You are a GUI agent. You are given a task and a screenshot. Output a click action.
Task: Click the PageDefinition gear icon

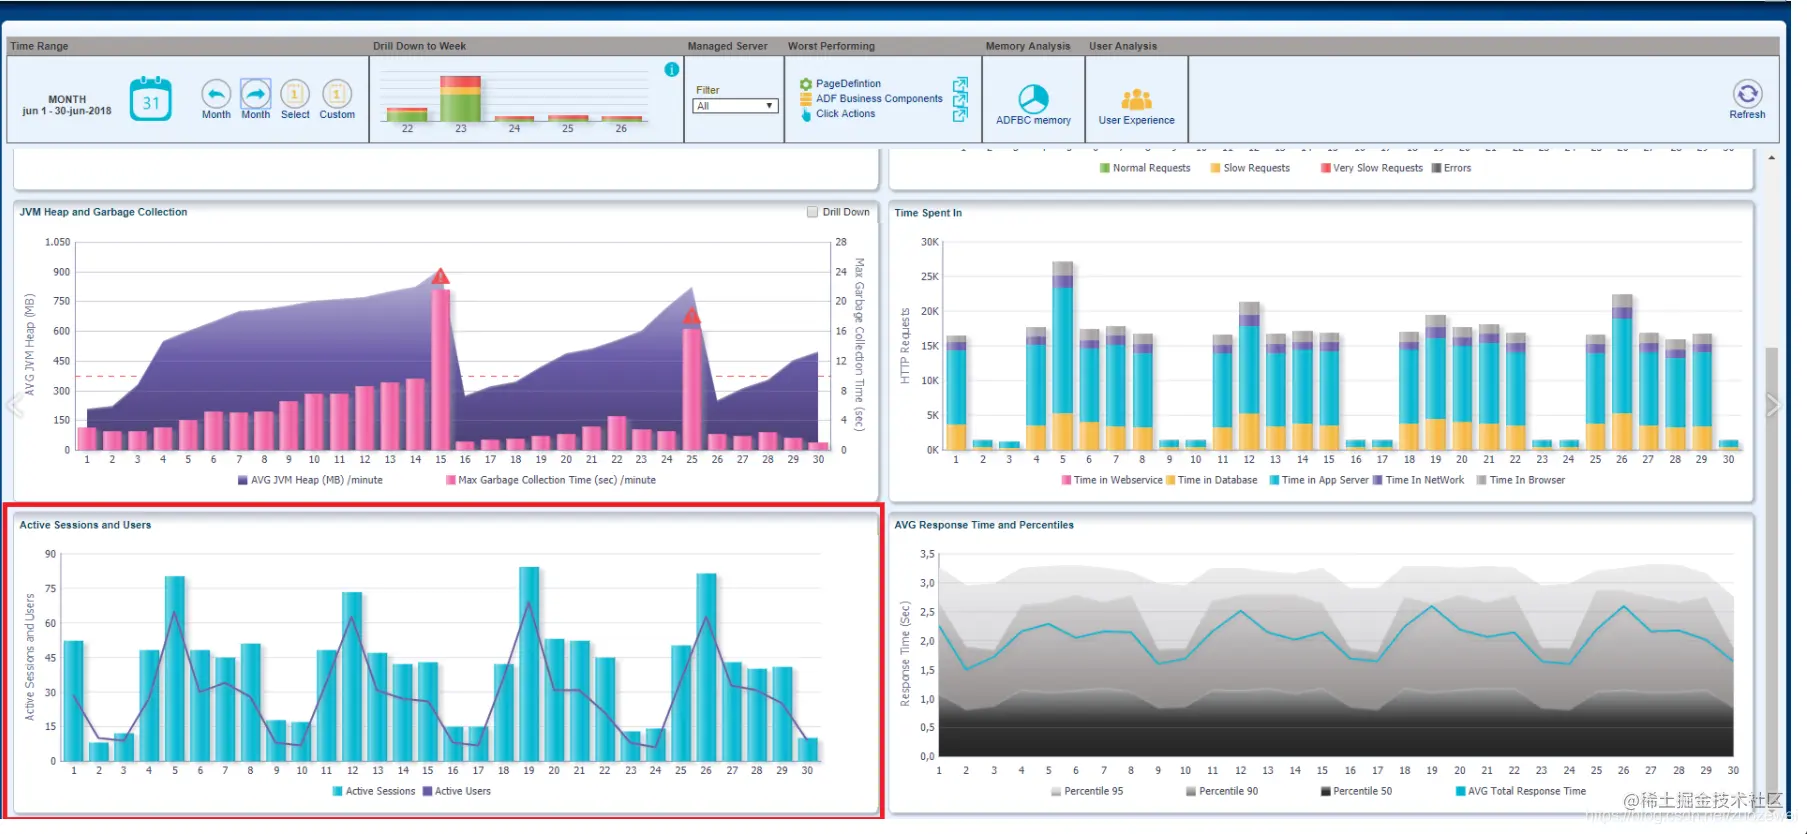point(806,84)
